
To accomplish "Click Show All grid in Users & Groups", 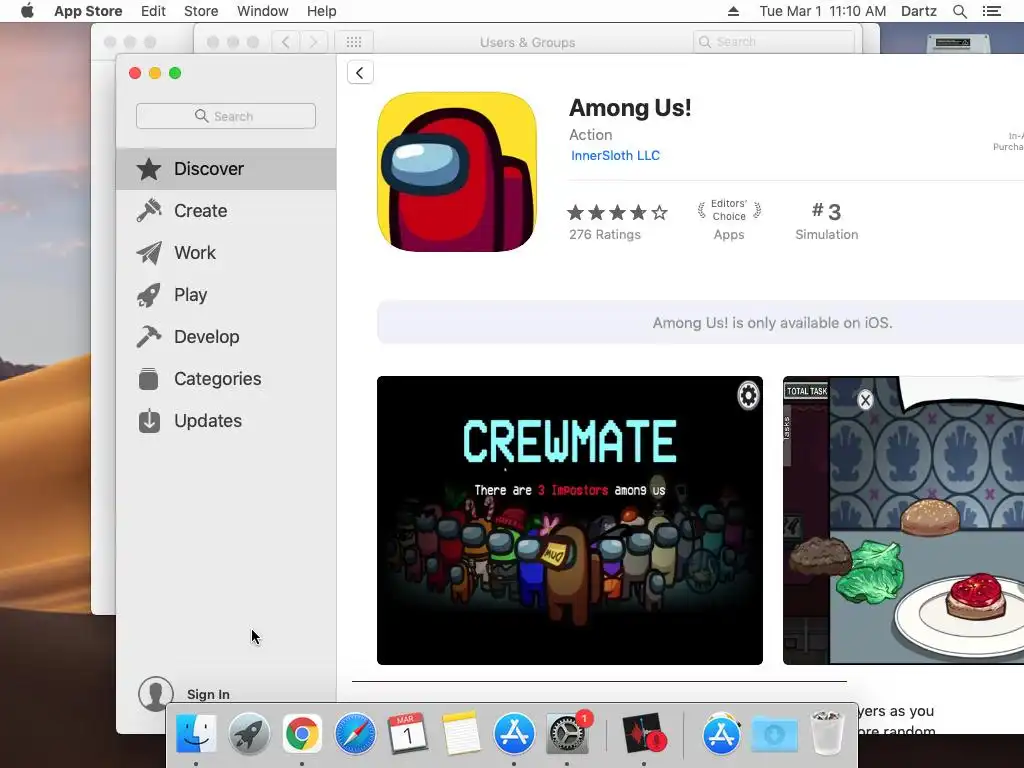I will click(x=354, y=42).
